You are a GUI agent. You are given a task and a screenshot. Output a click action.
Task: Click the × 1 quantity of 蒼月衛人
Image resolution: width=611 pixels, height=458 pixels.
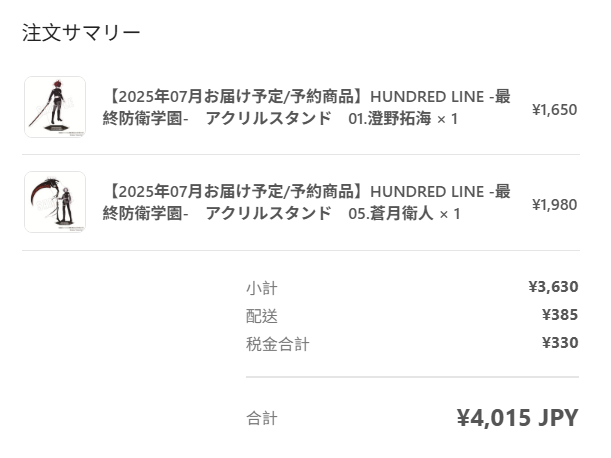click(450, 214)
